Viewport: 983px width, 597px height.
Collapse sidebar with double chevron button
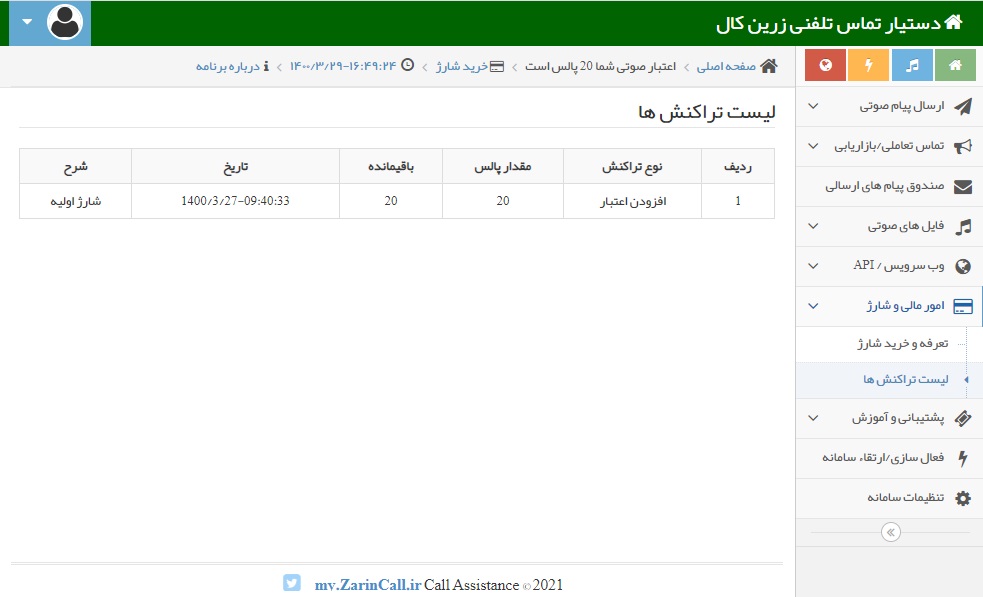(891, 532)
